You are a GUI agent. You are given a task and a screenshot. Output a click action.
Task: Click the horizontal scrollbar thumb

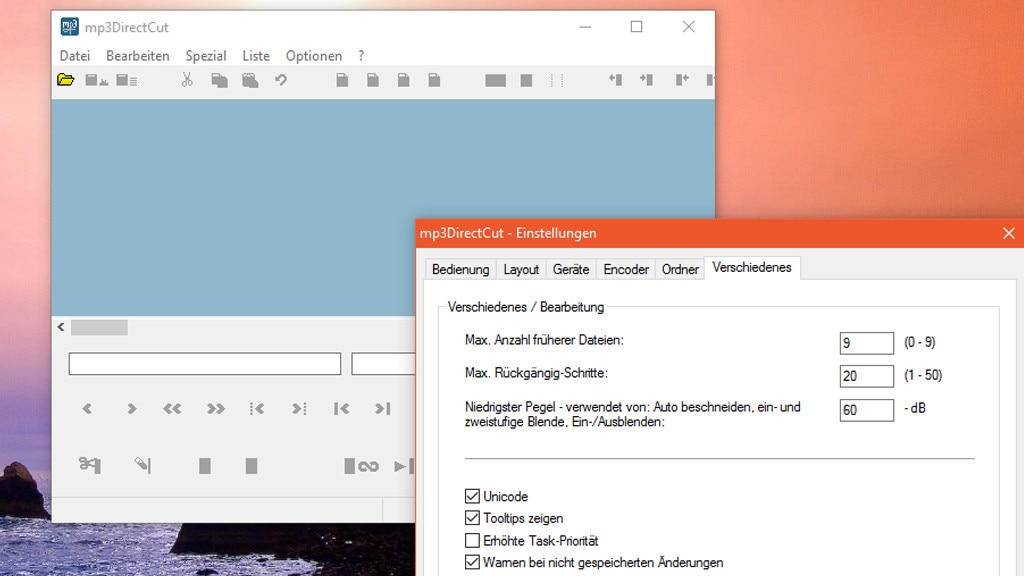point(99,327)
